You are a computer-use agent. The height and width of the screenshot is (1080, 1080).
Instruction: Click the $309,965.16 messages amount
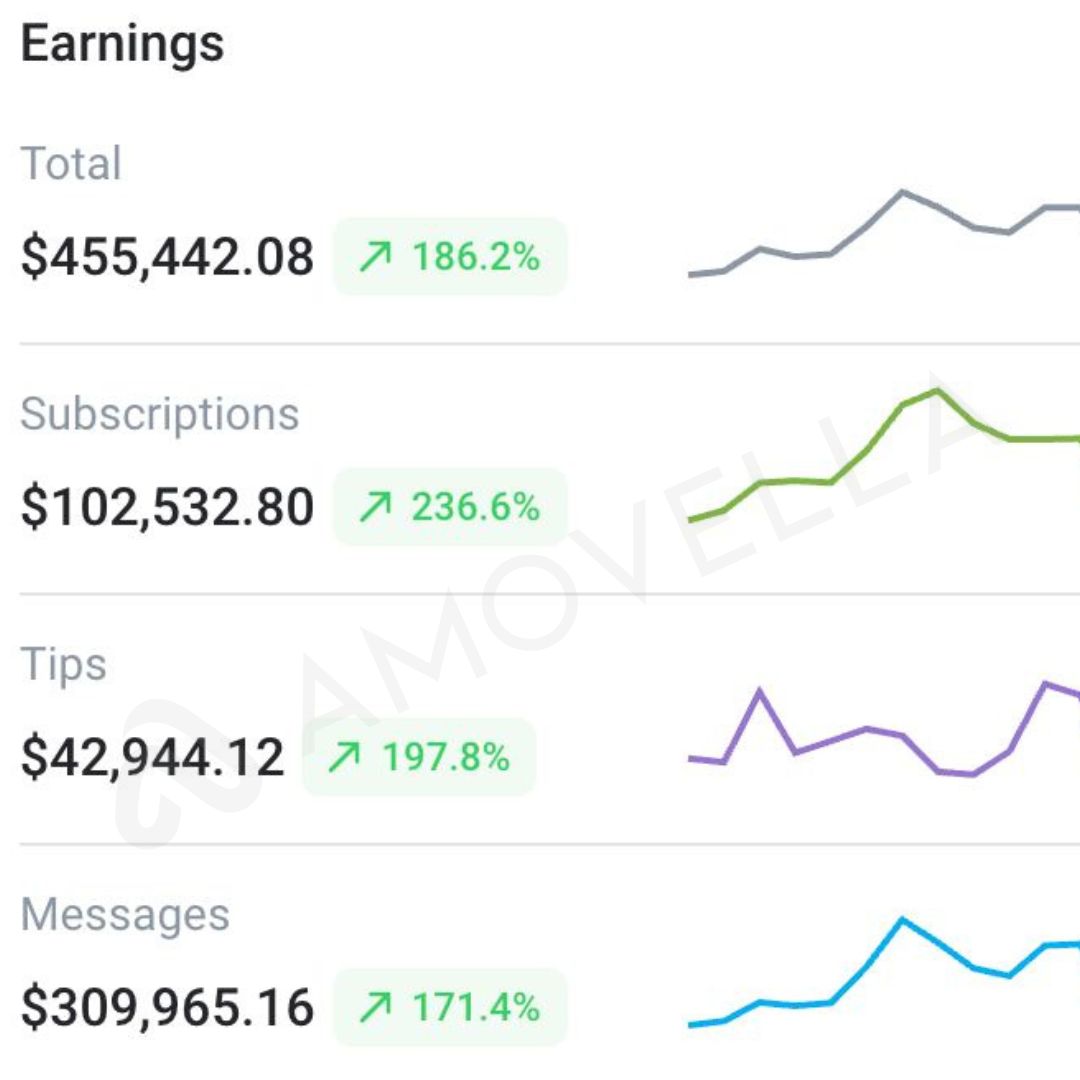tap(167, 1008)
